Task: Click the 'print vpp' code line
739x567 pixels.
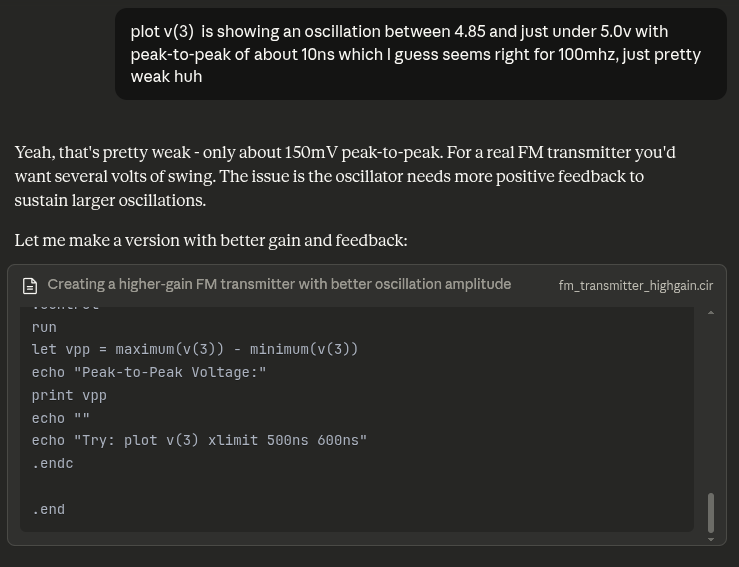Action: (69, 395)
